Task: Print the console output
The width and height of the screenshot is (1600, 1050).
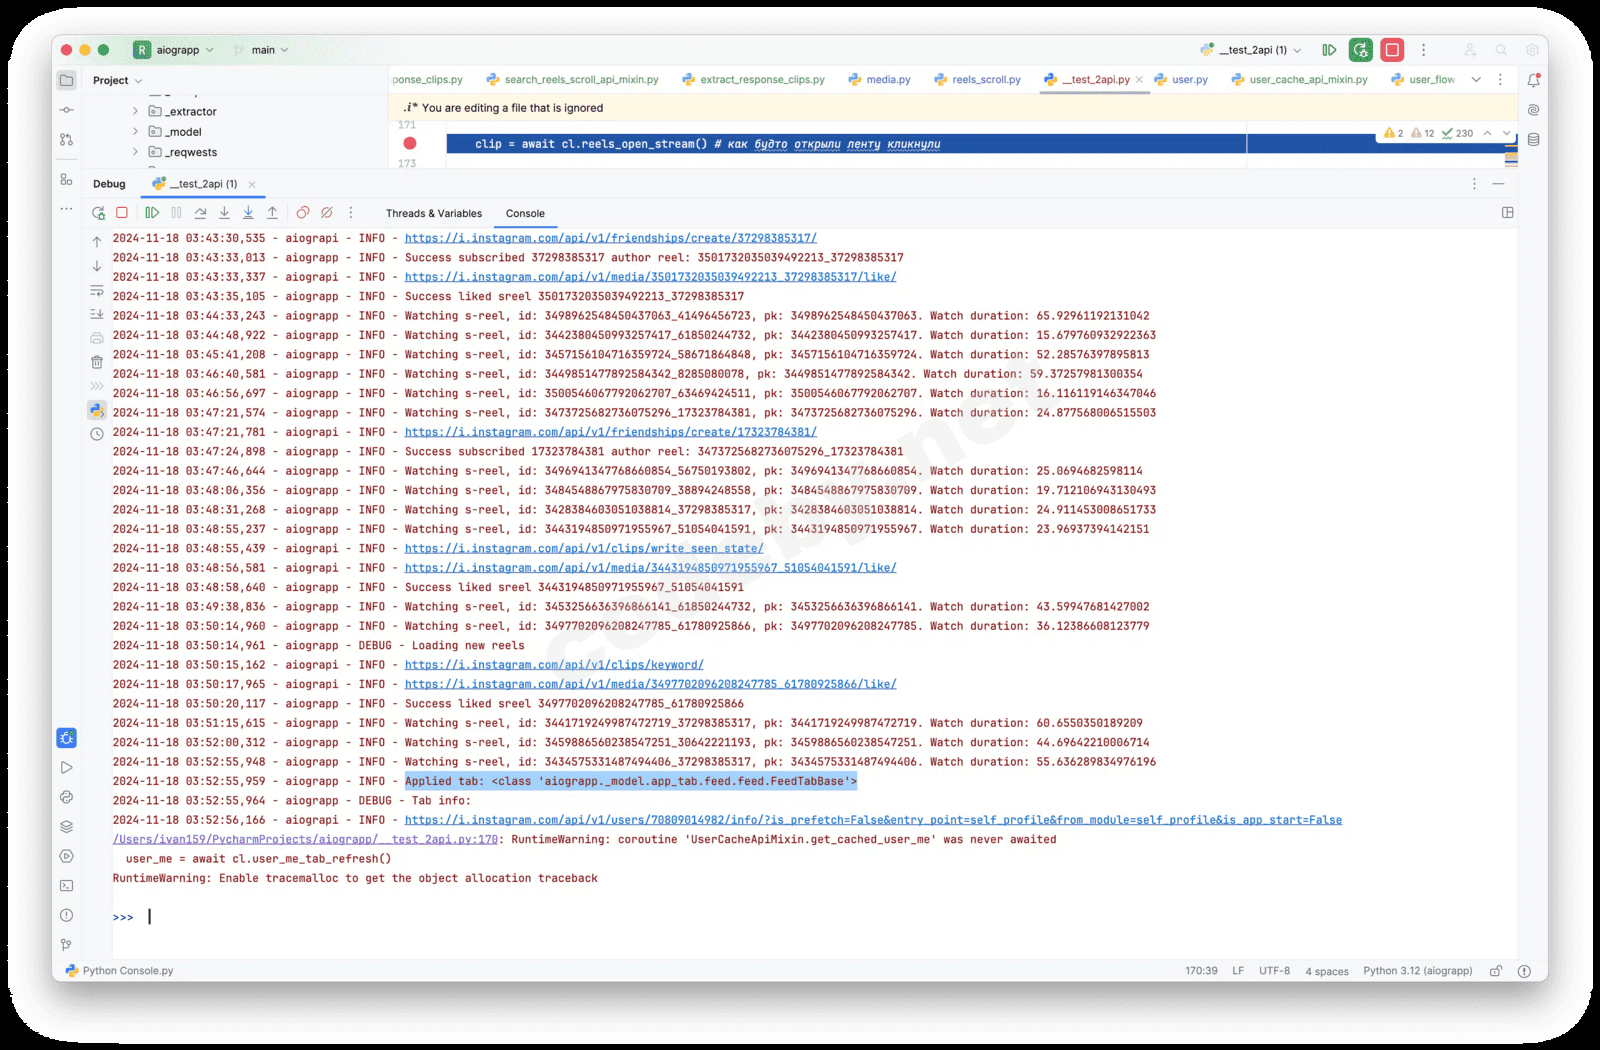Action: pos(97,338)
